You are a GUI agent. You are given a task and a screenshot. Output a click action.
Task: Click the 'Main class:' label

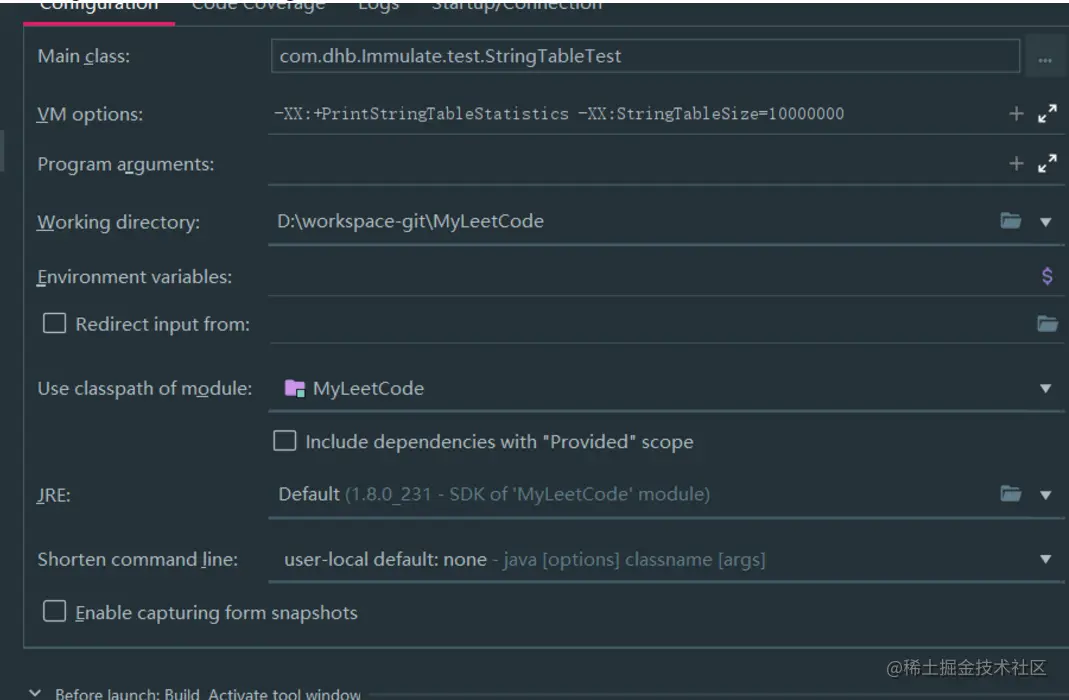pyautogui.click(x=84, y=56)
